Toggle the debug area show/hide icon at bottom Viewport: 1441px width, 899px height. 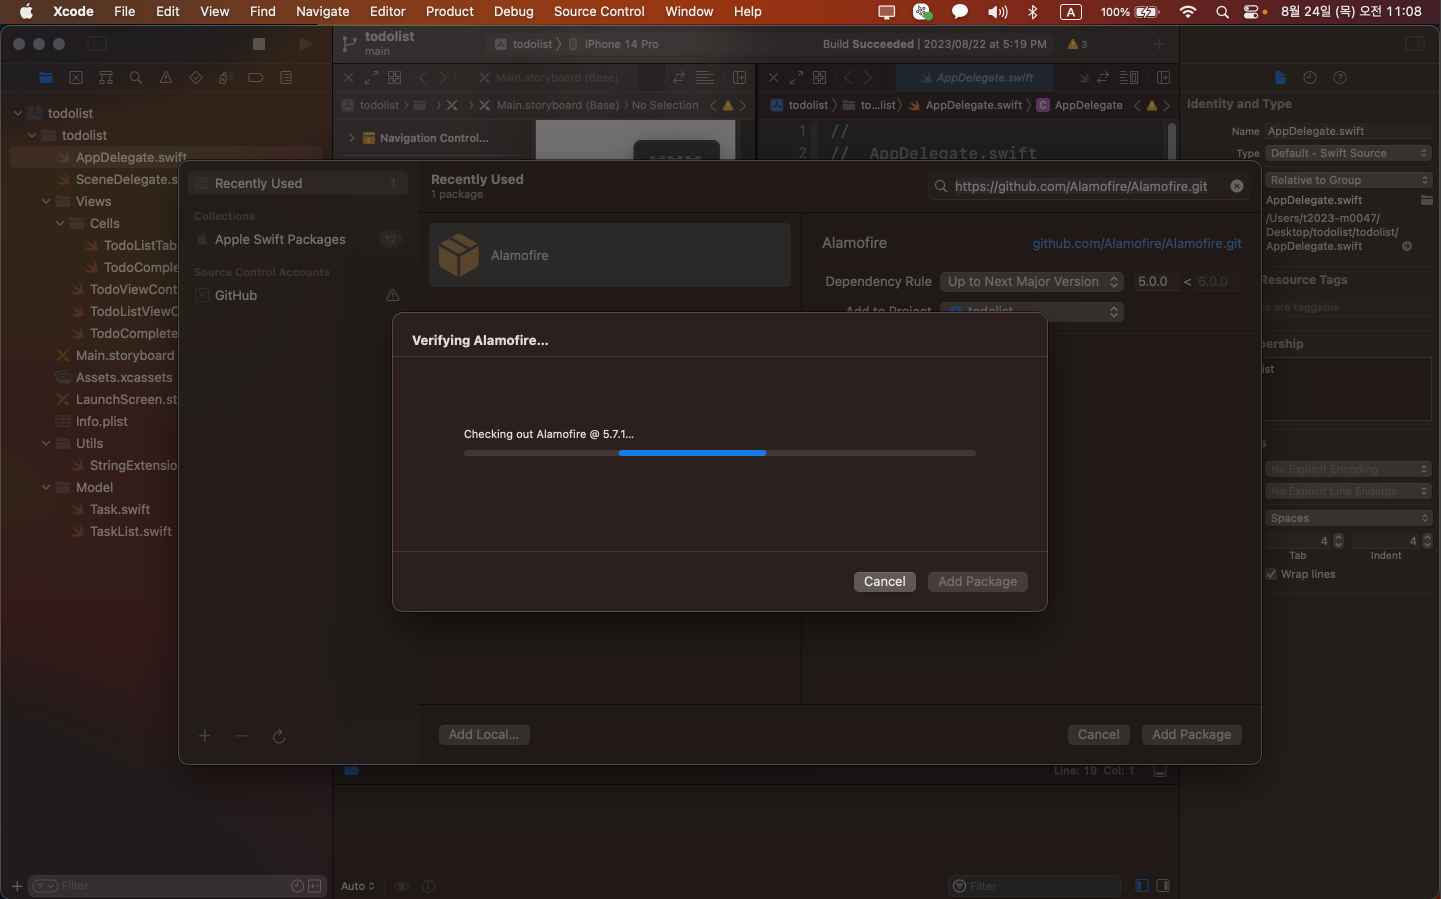coord(1160,771)
